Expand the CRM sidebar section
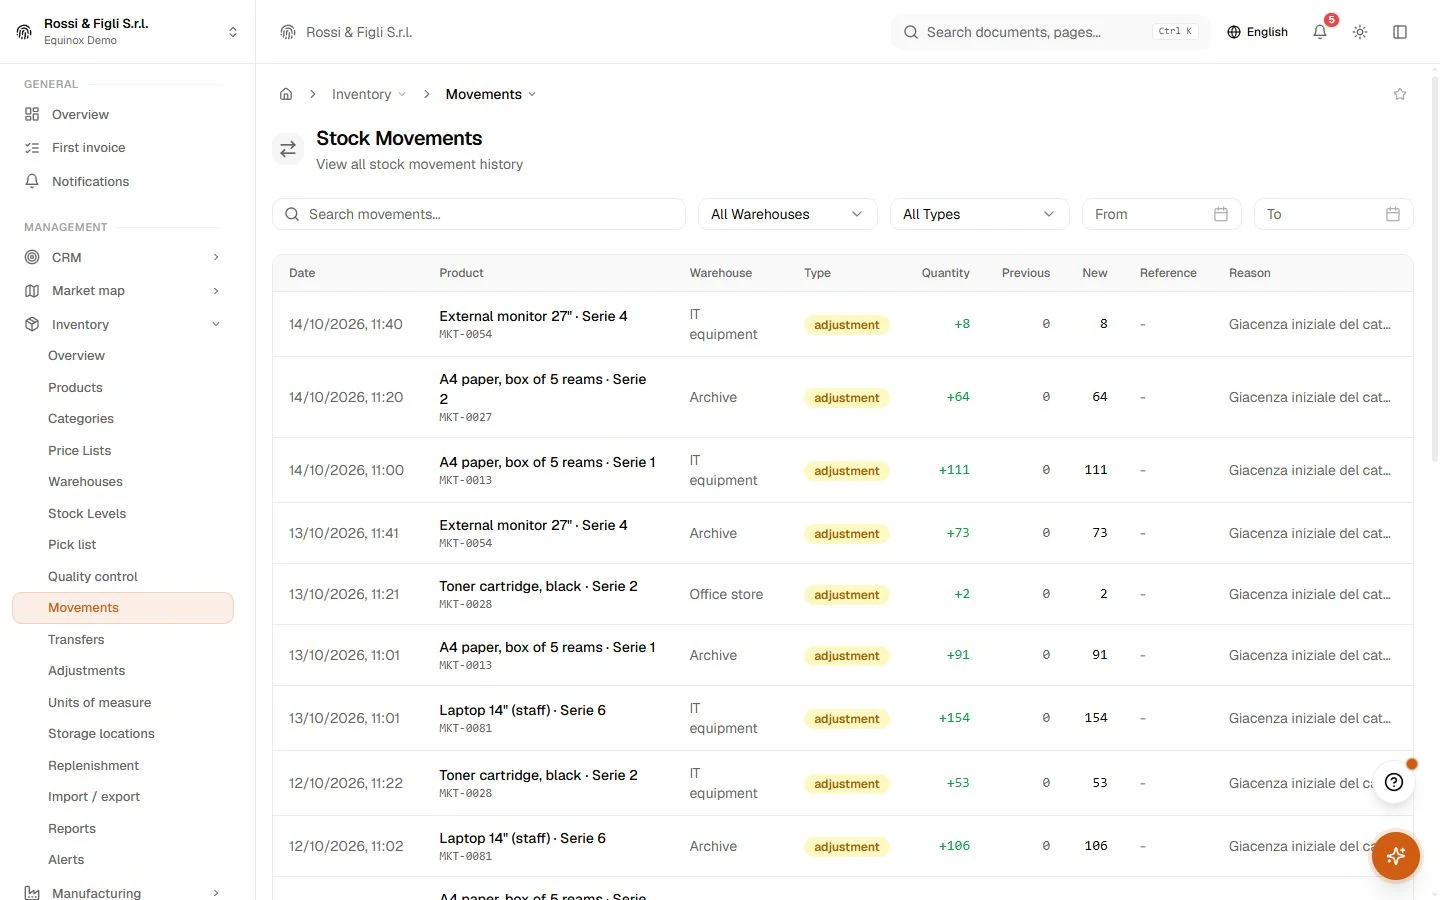Screen dimensions: 1440x900 pos(216,257)
